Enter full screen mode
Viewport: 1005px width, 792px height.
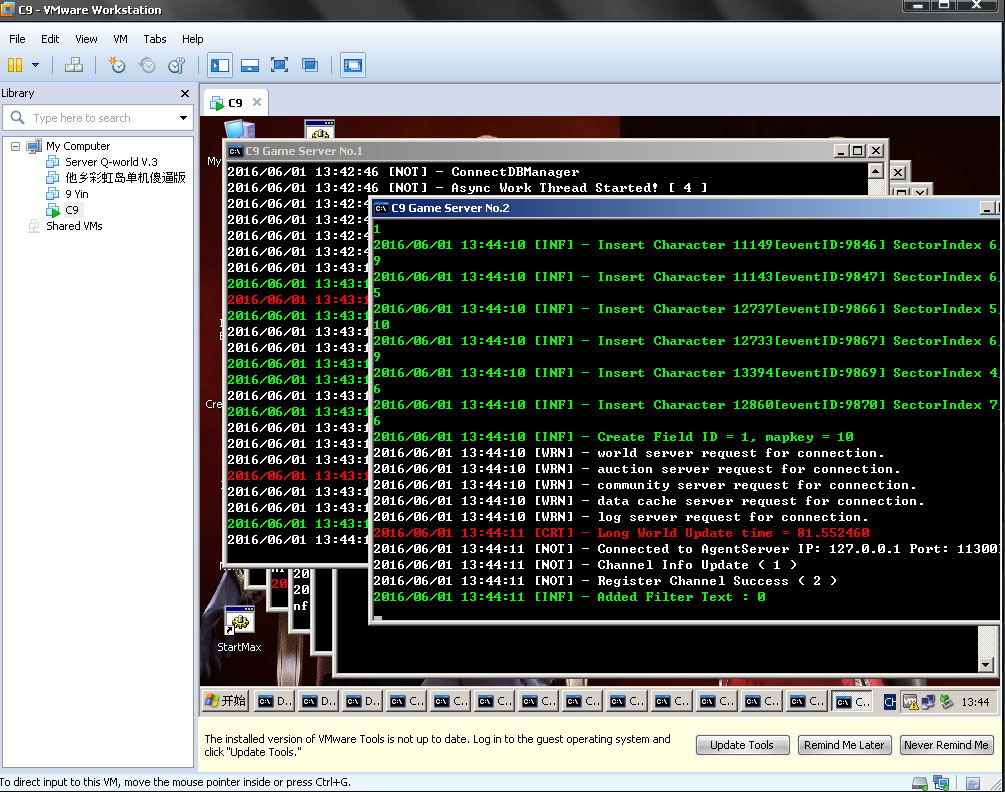pos(279,65)
